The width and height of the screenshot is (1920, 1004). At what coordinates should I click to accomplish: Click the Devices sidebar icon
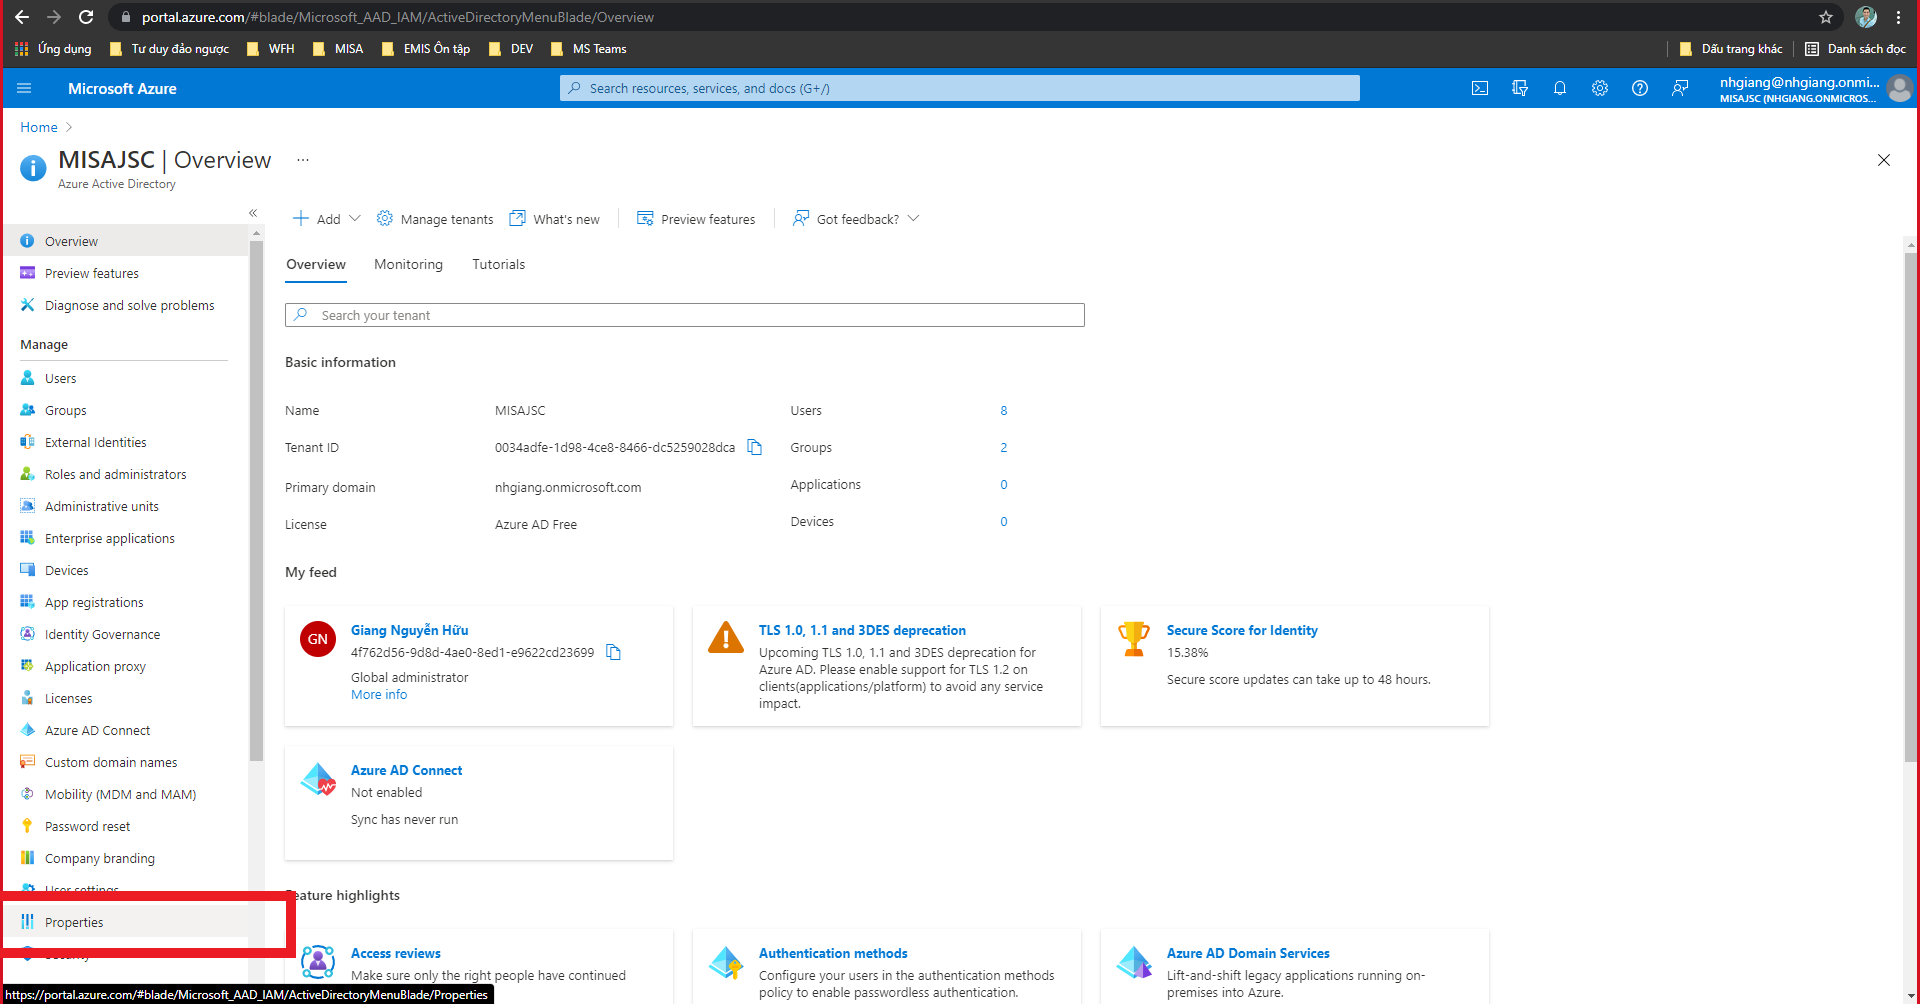(x=27, y=570)
